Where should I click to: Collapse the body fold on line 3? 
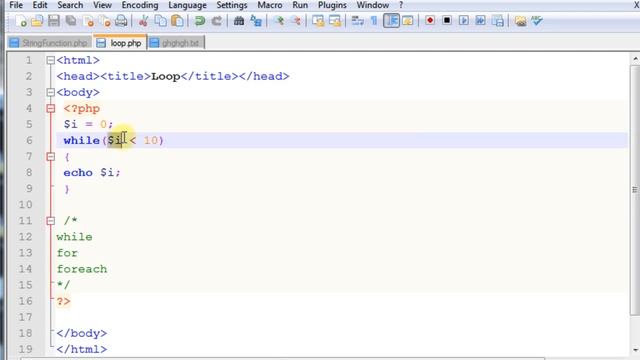coord(50,92)
